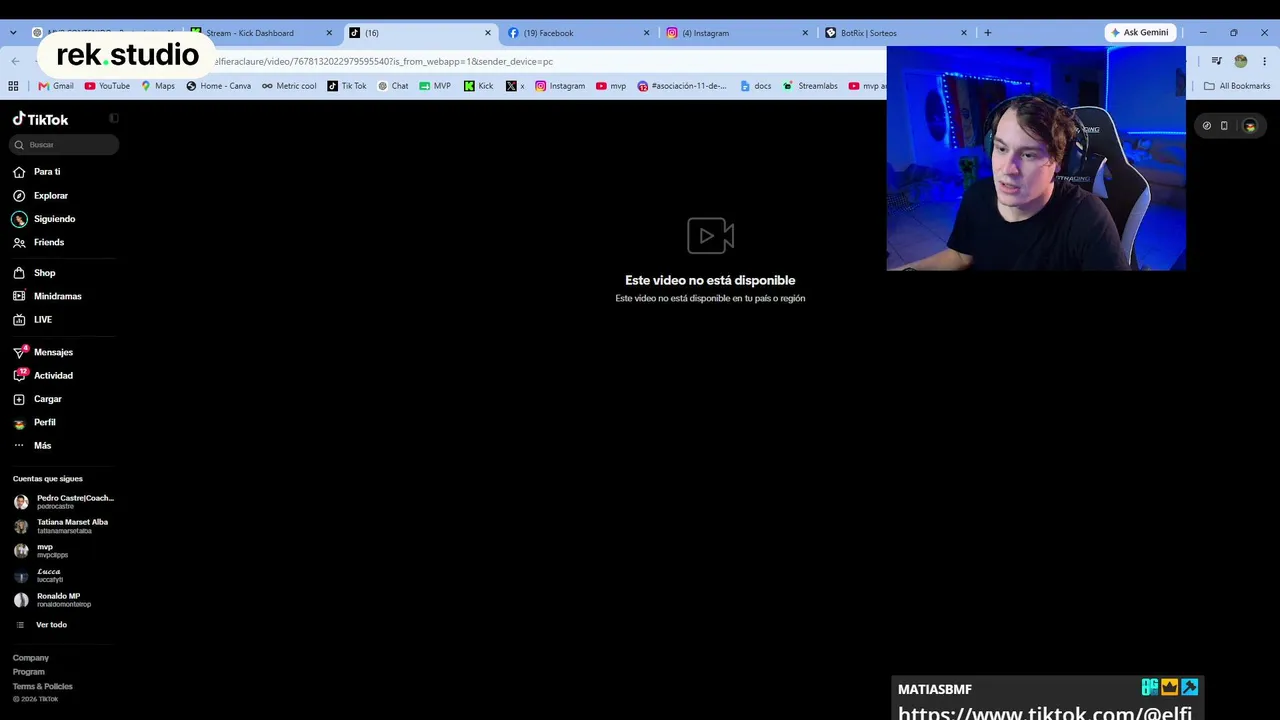Click Ver todo to show all accounts

[51, 625]
